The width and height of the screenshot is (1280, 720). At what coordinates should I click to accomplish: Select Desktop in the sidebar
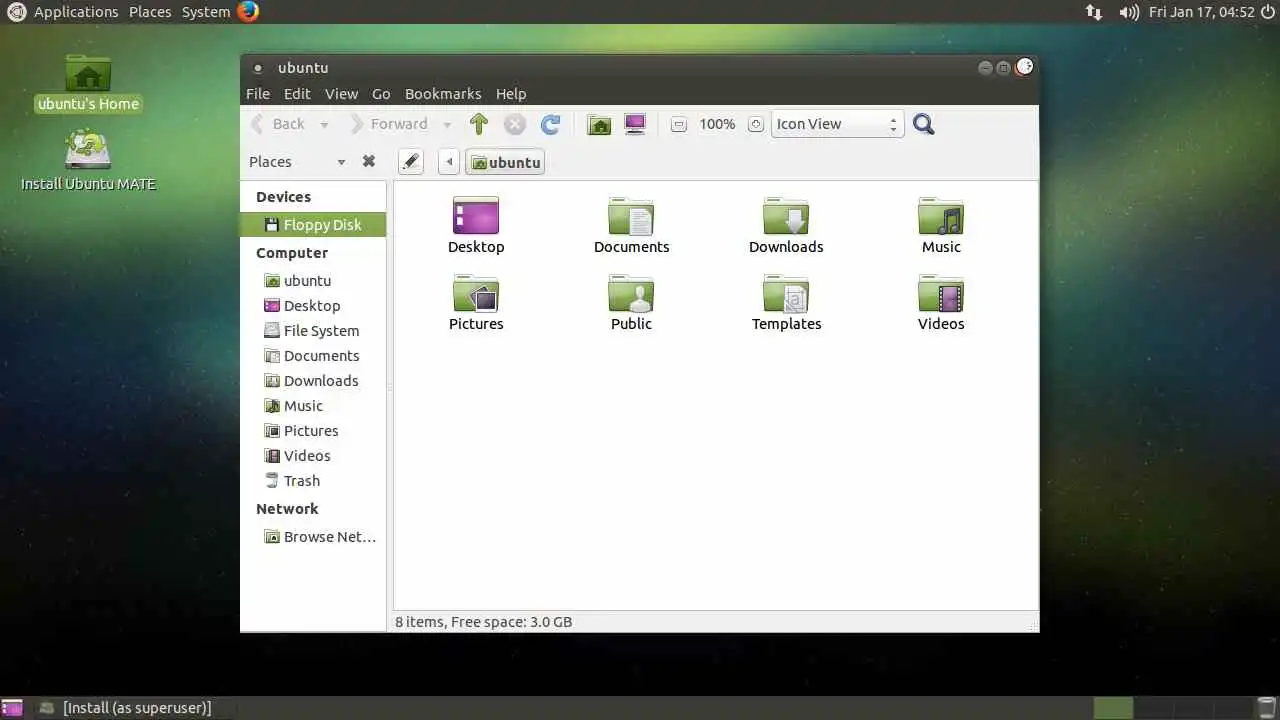tap(313, 306)
